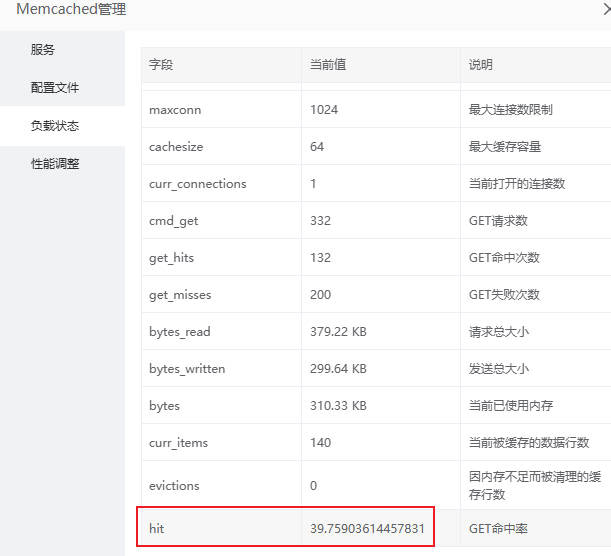This screenshot has height=556, width=611.
Task: Click the 字段 column header
Action: 161,64
